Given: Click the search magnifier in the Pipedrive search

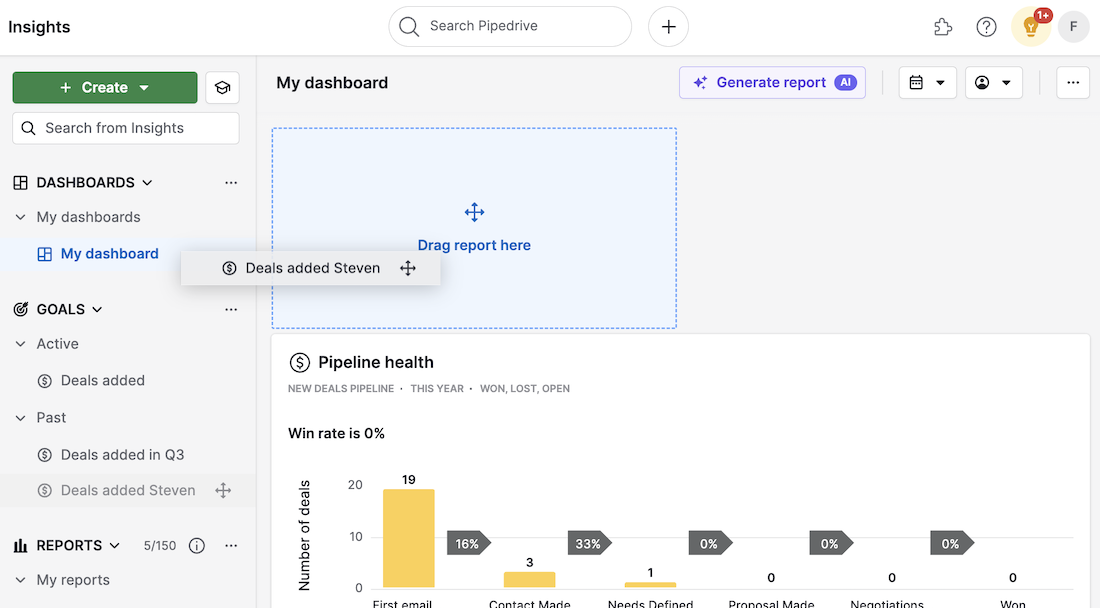Looking at the screenshot, I should click(x=408, y=27).
